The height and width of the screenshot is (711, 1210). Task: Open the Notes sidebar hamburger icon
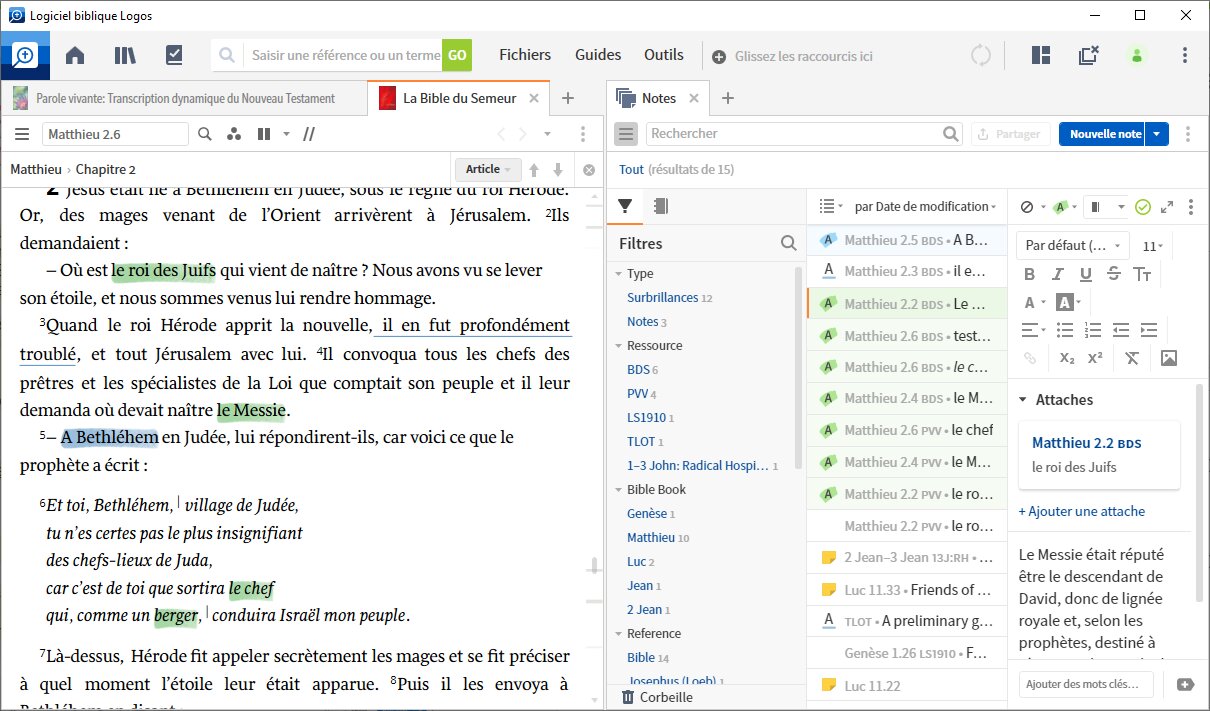(626, 134)
